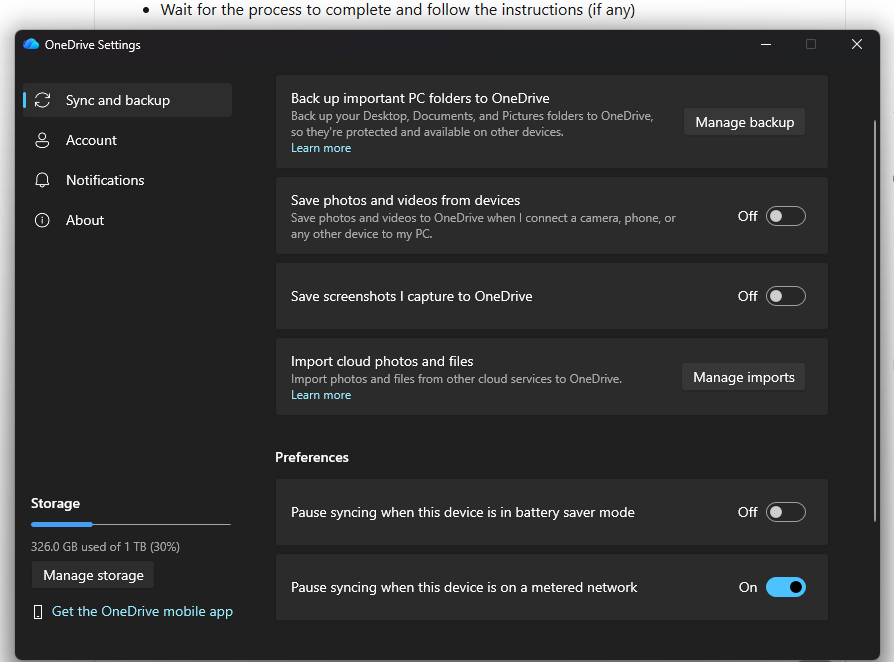Click the OneDrive cloud icon in title bar
894x662 pixels.
(x=31, y=44)
